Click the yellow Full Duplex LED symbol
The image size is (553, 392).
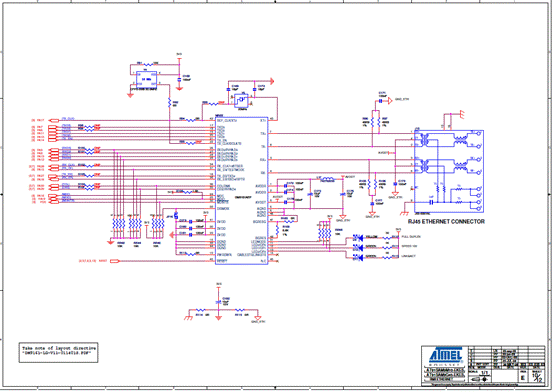(x=358, y=238)
